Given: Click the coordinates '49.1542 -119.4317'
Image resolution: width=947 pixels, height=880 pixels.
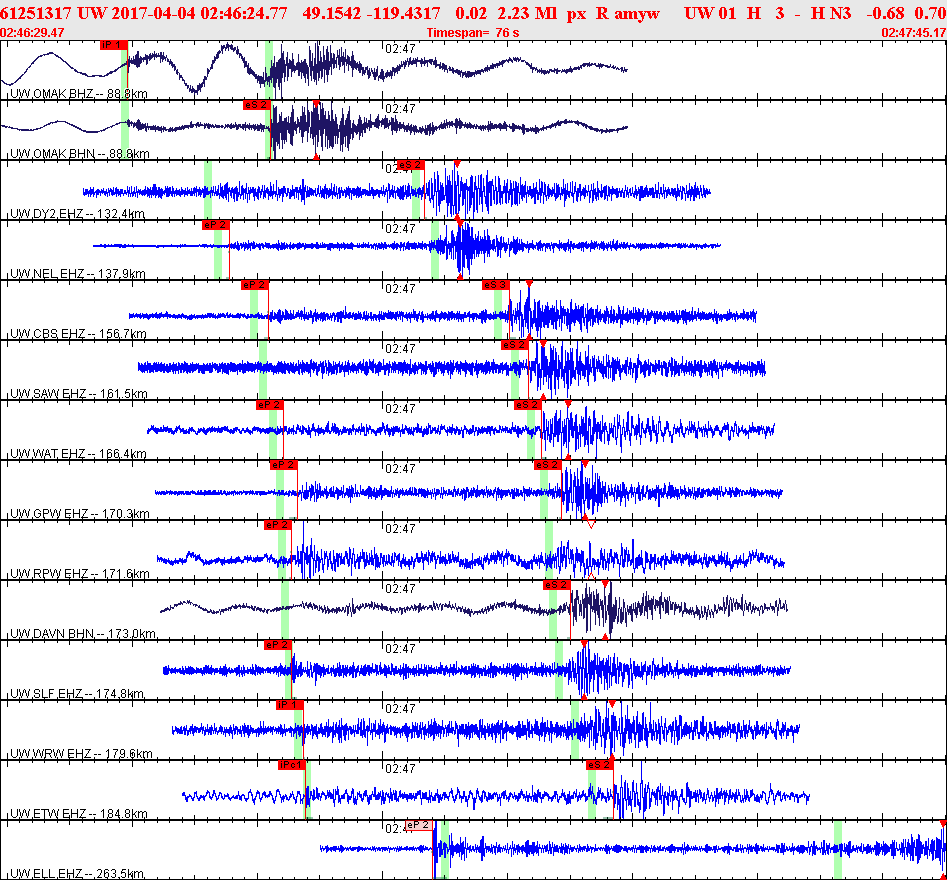Looking at the screenshot, I should [371, 13].
